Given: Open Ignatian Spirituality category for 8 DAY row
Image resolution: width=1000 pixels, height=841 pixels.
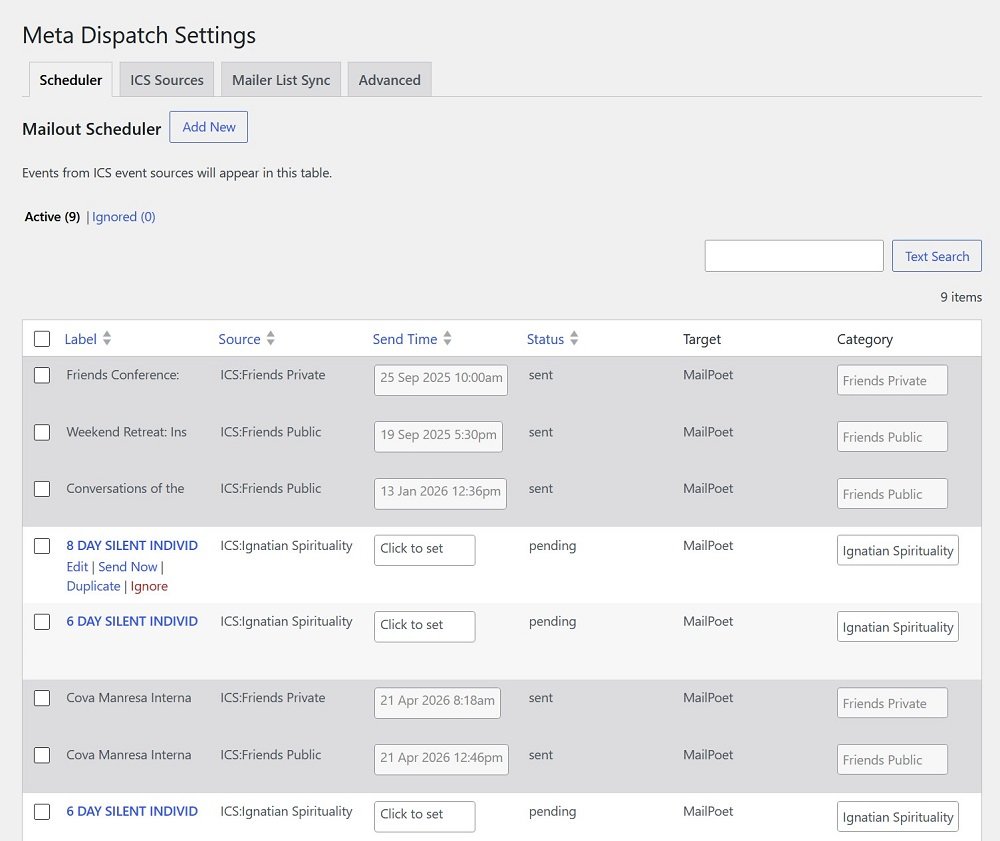Looking at the screenshot, I should tap(898, 550).
